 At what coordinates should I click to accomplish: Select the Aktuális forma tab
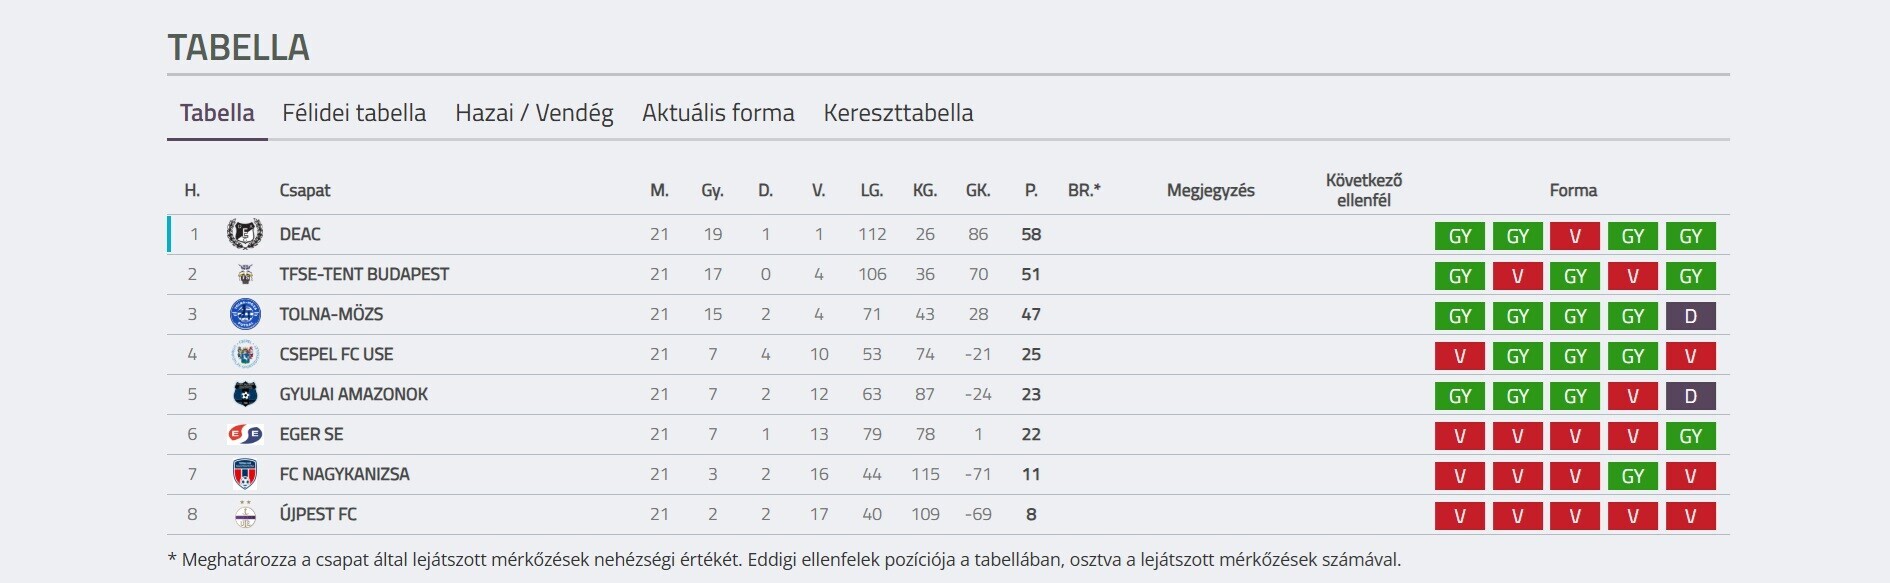718,113
